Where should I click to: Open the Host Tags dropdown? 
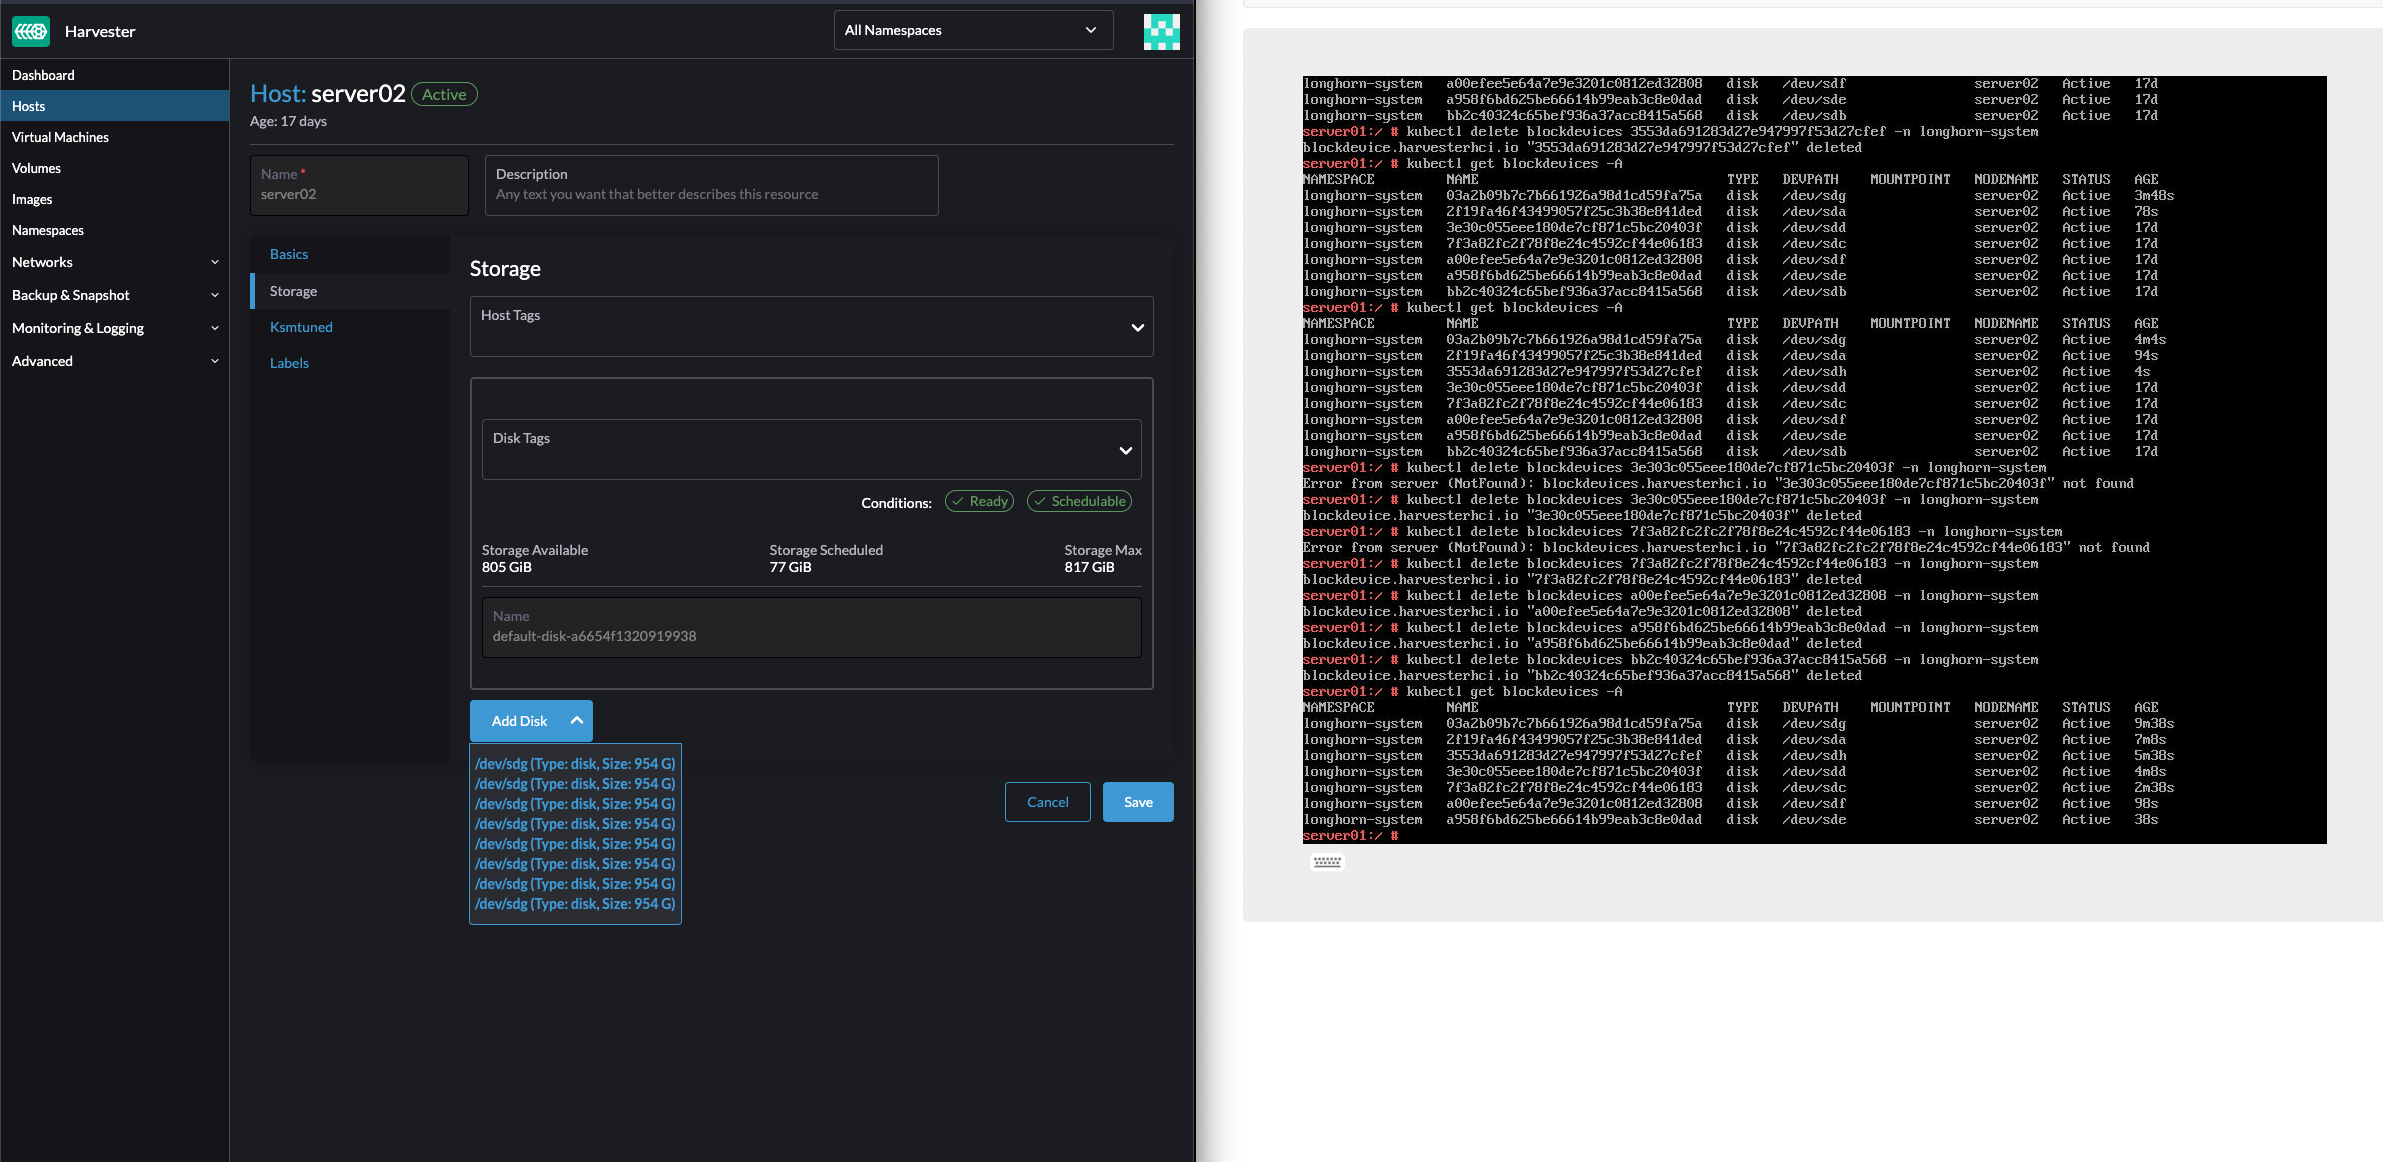coord(810,327)
